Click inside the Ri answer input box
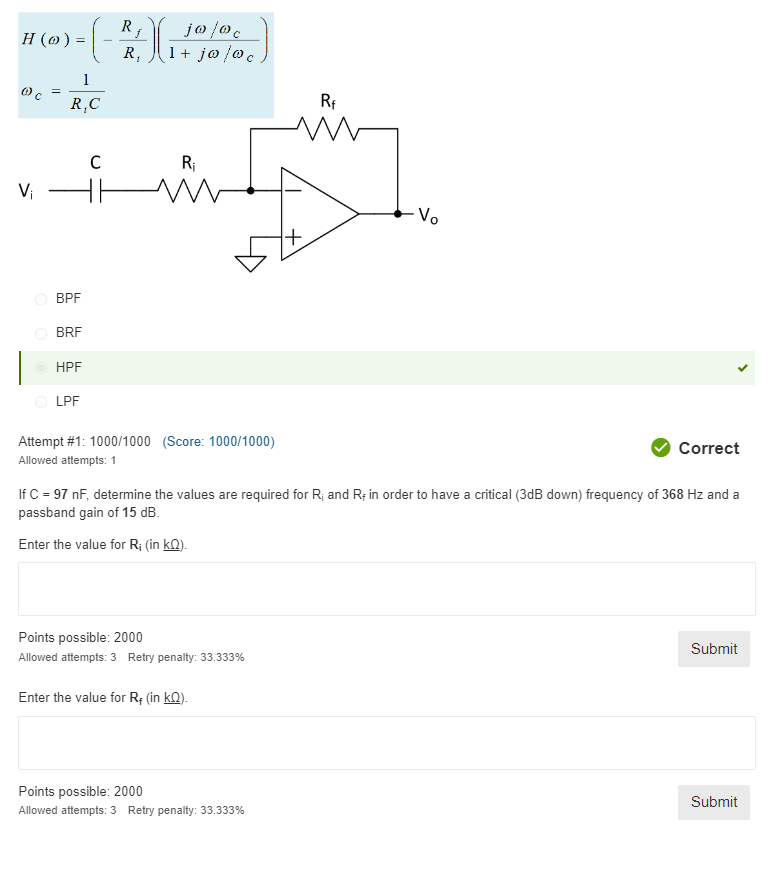Screen dimensions: 777x879 [x=388, y=588]
